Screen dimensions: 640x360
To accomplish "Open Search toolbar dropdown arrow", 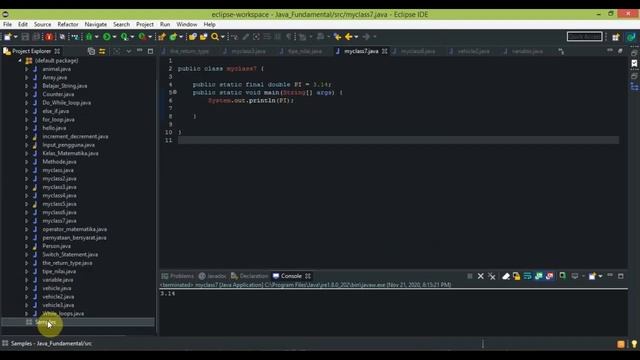I will pyautogui.click(x=222, y=37).
